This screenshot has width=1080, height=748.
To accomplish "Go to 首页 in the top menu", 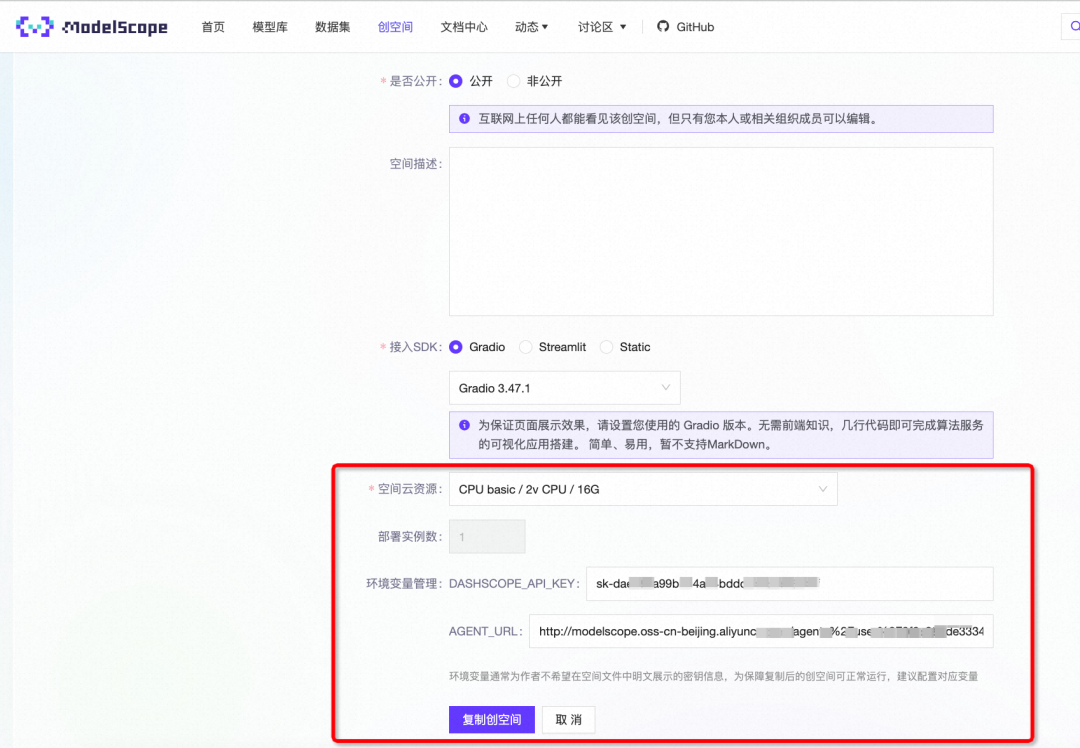I will (212, 26).
